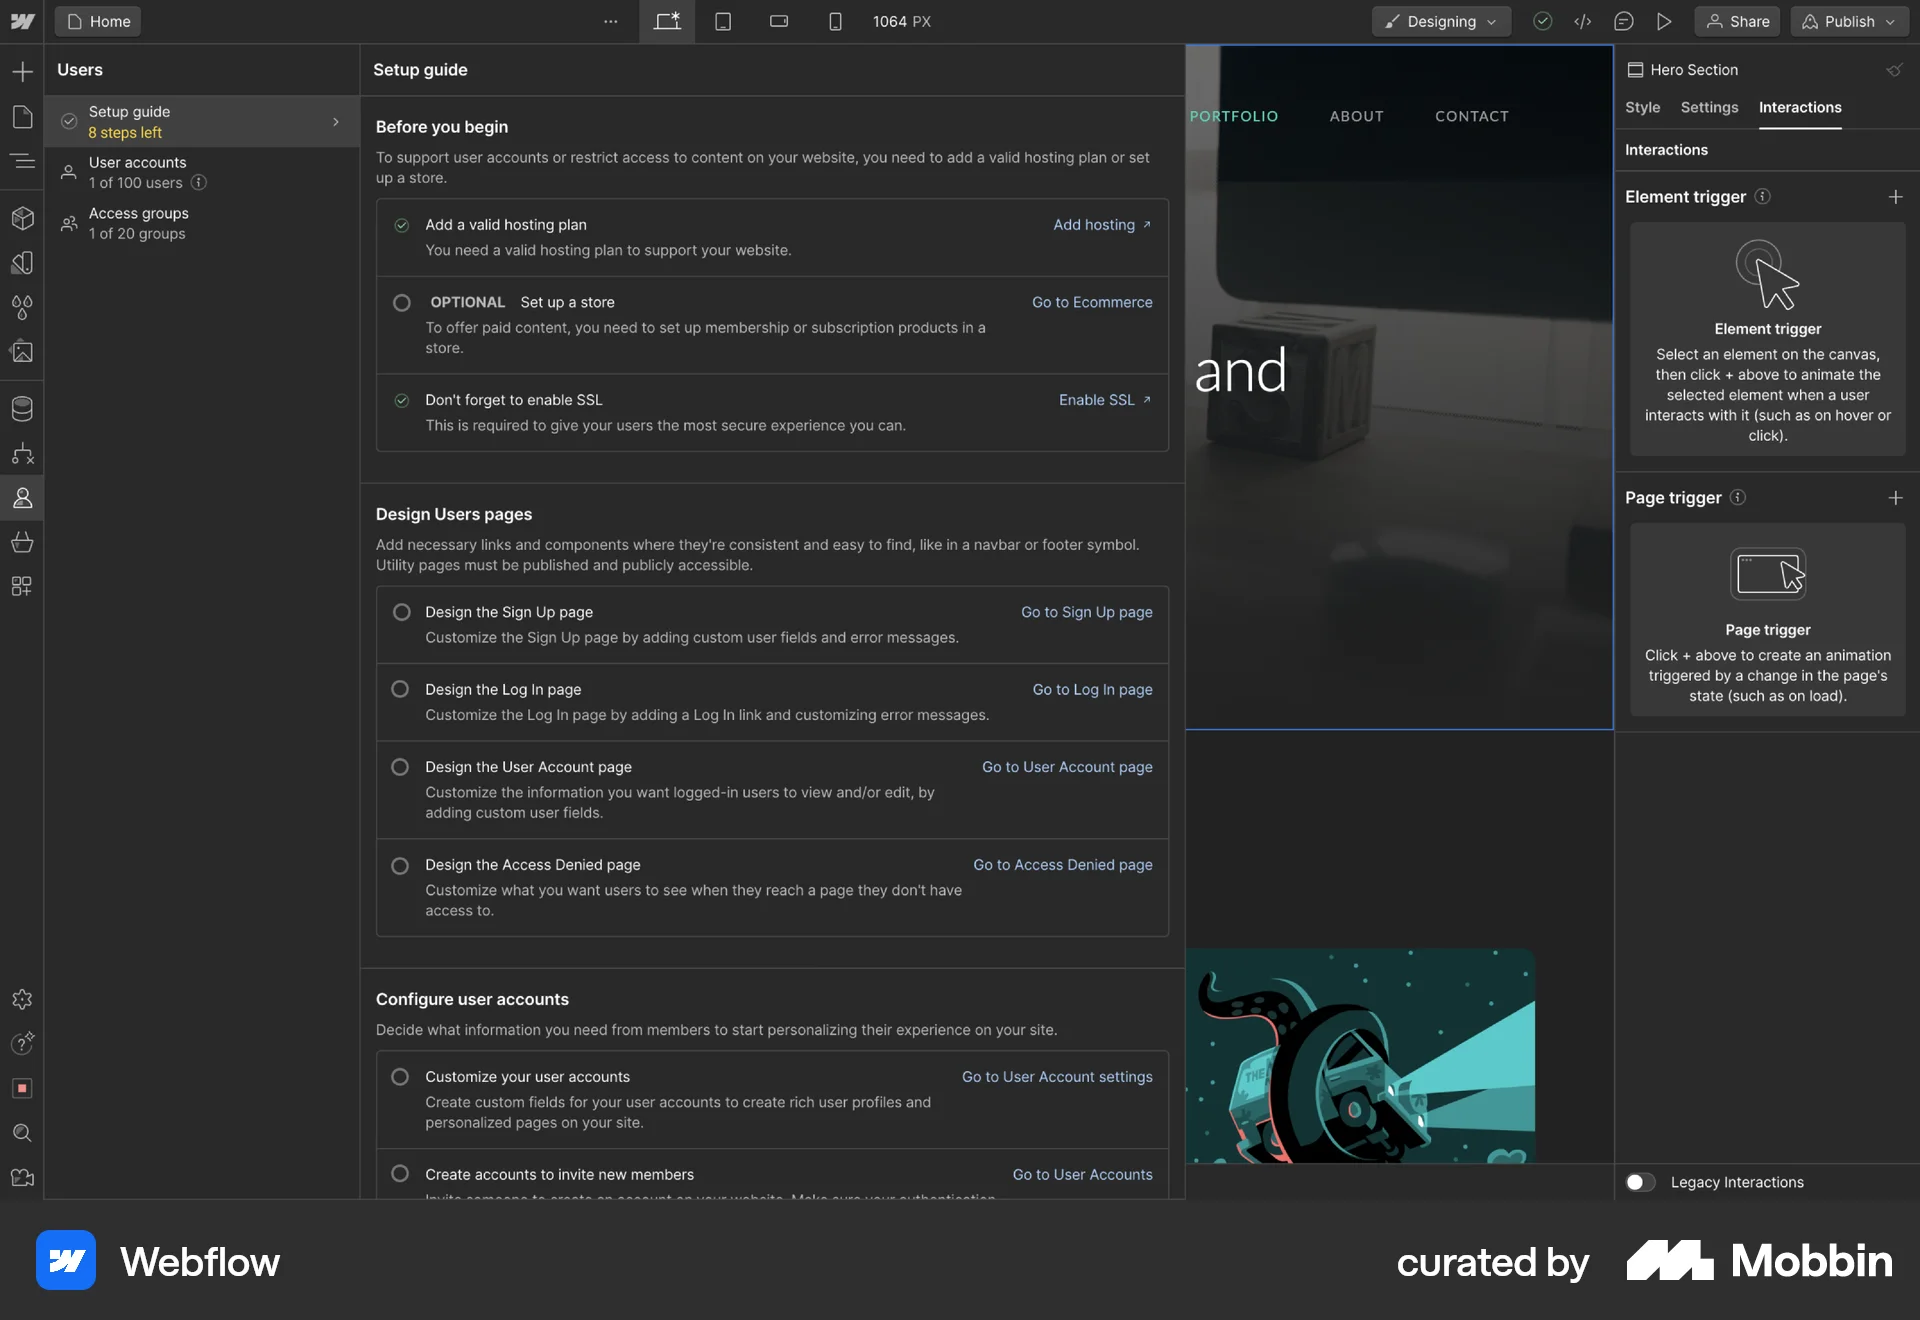1920x1320 pixels.
Task: Open the Add Elements panel
Action: [x=22, y=71]
